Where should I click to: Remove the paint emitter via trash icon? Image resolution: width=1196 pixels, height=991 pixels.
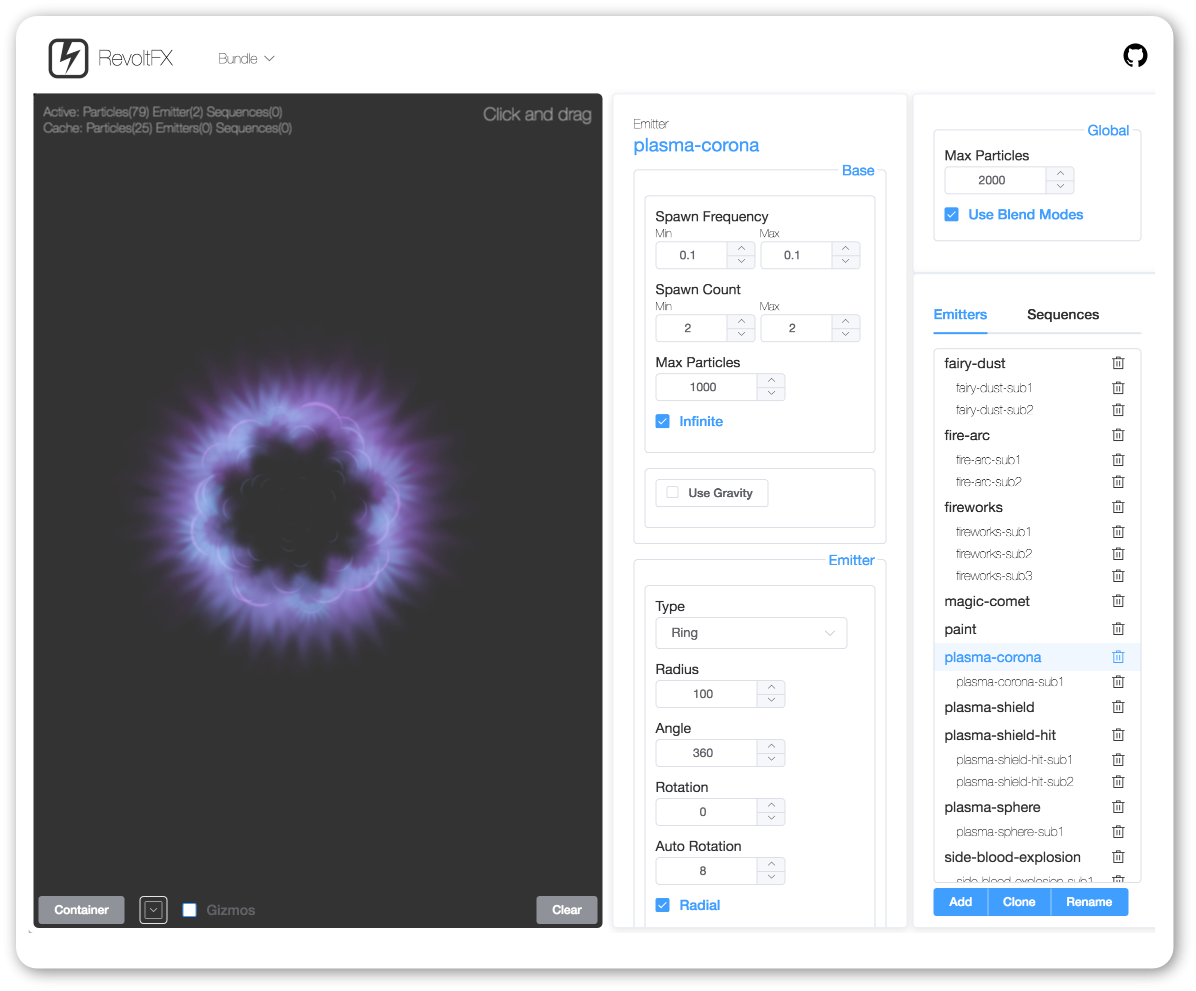[x=1118, y=629]
